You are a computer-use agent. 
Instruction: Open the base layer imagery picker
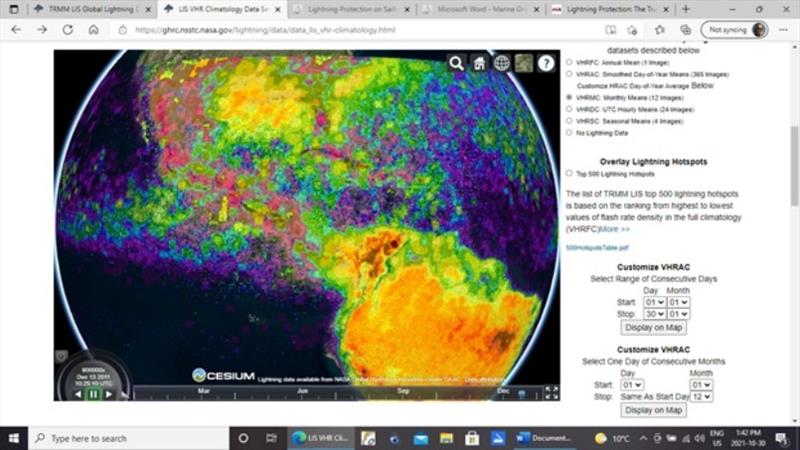click(x=524, y=63)
